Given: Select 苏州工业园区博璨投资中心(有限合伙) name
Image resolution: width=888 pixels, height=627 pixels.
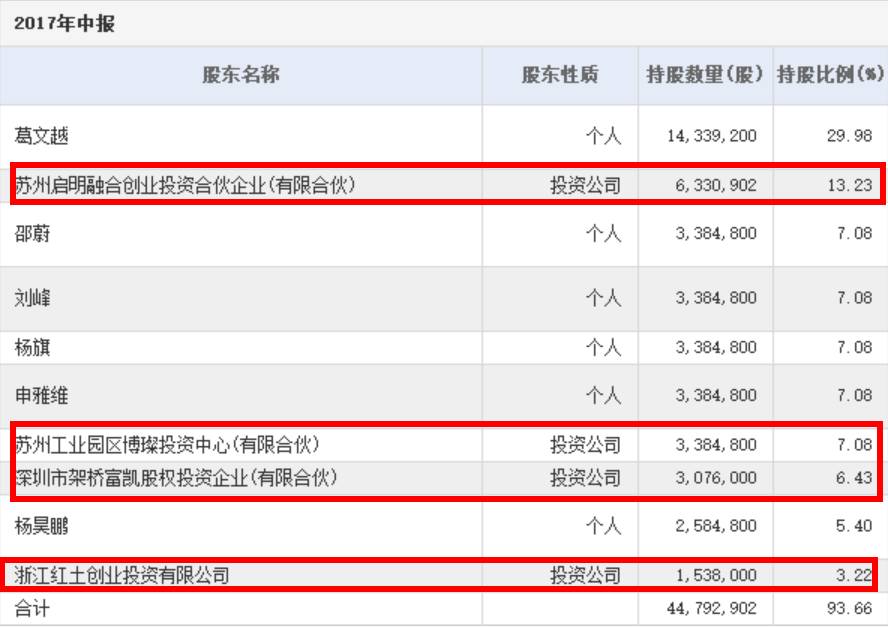Looking at the screenshot, I should tap(167, 445).
